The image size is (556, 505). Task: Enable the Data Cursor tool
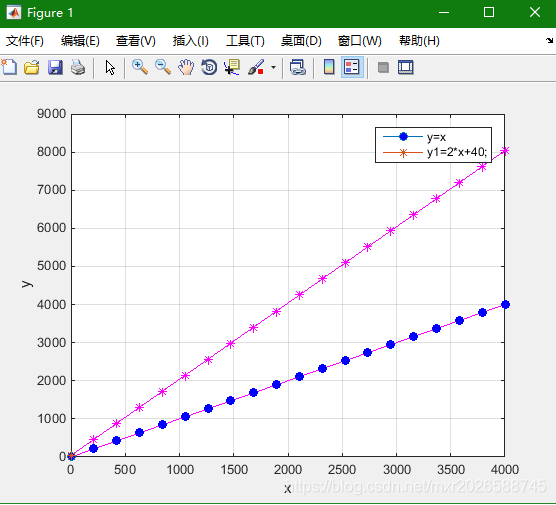(x=232, y=67)
